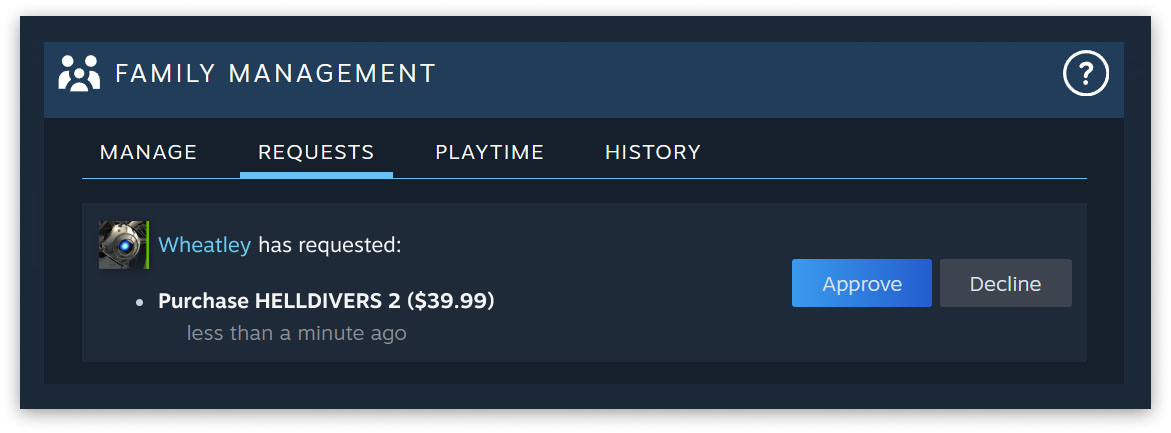1171x433 pixels.
Task: Click Wheatley's avatar picture
Action: 123,245
